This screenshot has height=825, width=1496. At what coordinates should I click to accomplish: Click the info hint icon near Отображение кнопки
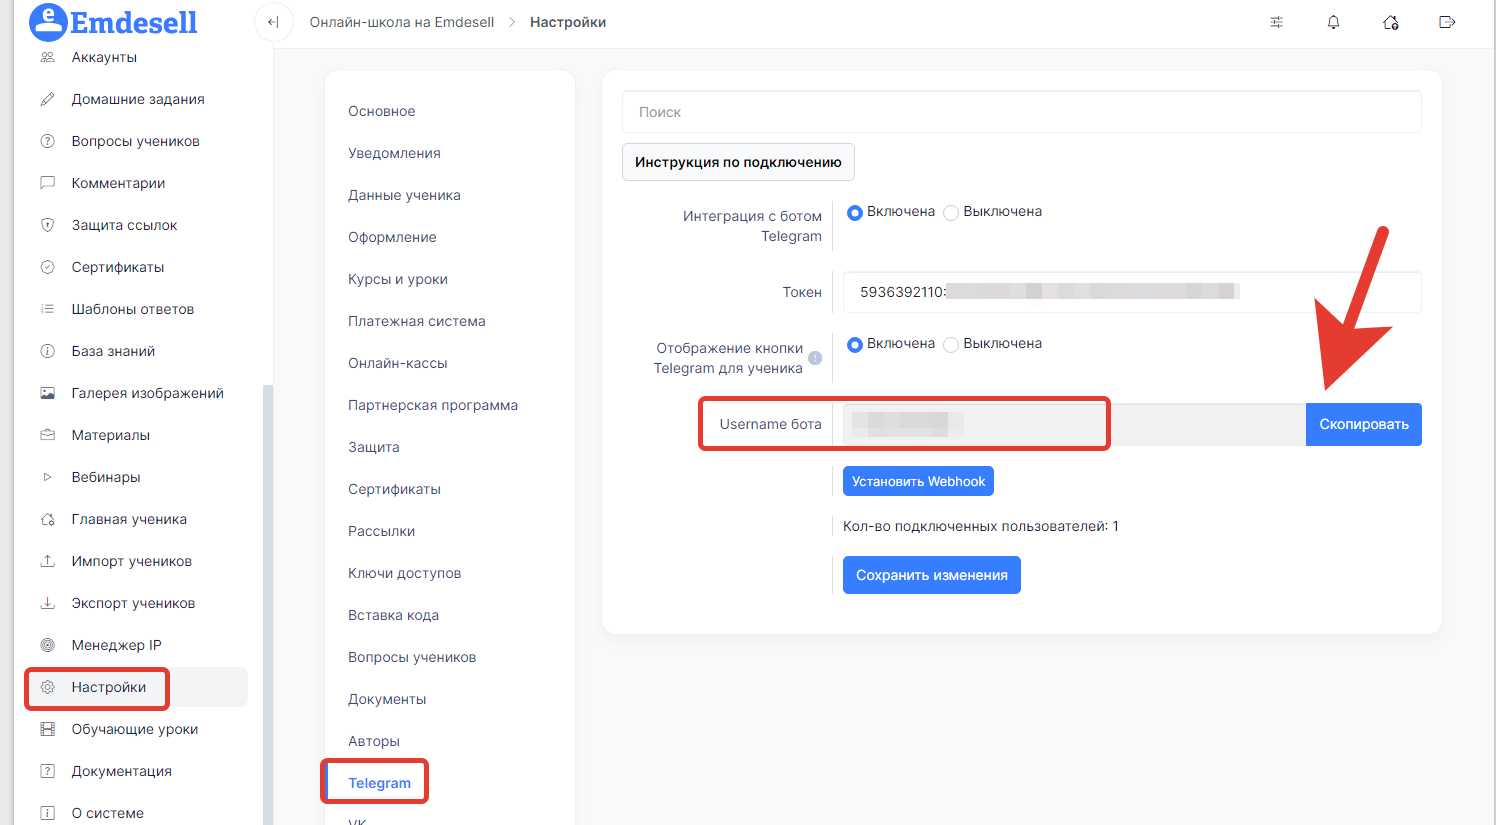(815, 358)
